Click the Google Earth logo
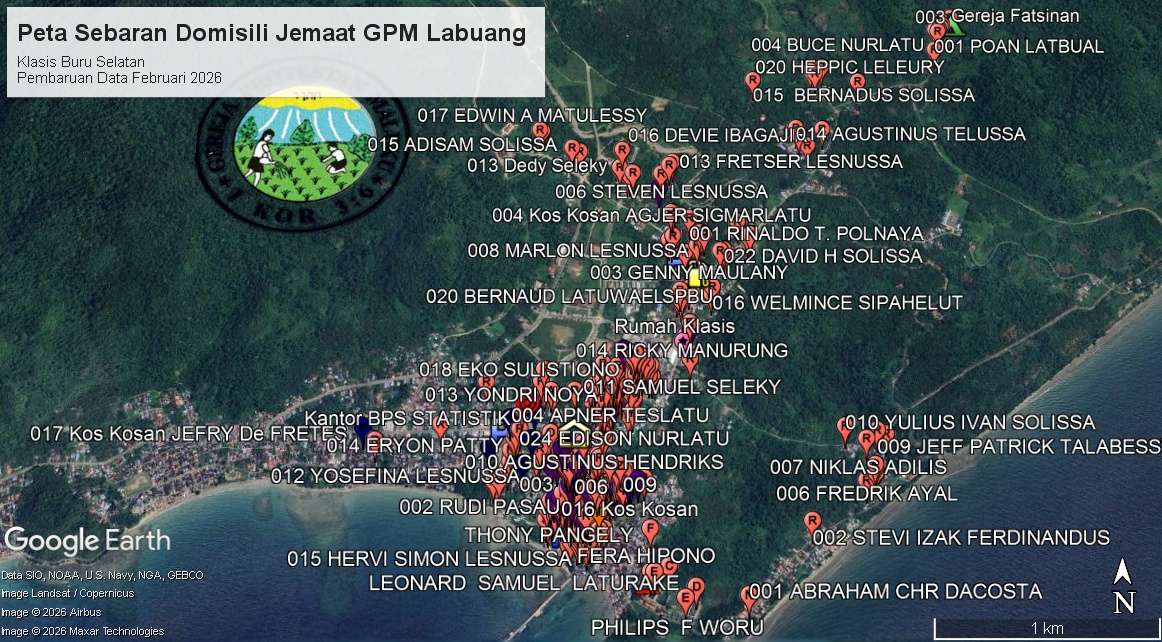Screen dimensions: 1162x642 [87, 541]
